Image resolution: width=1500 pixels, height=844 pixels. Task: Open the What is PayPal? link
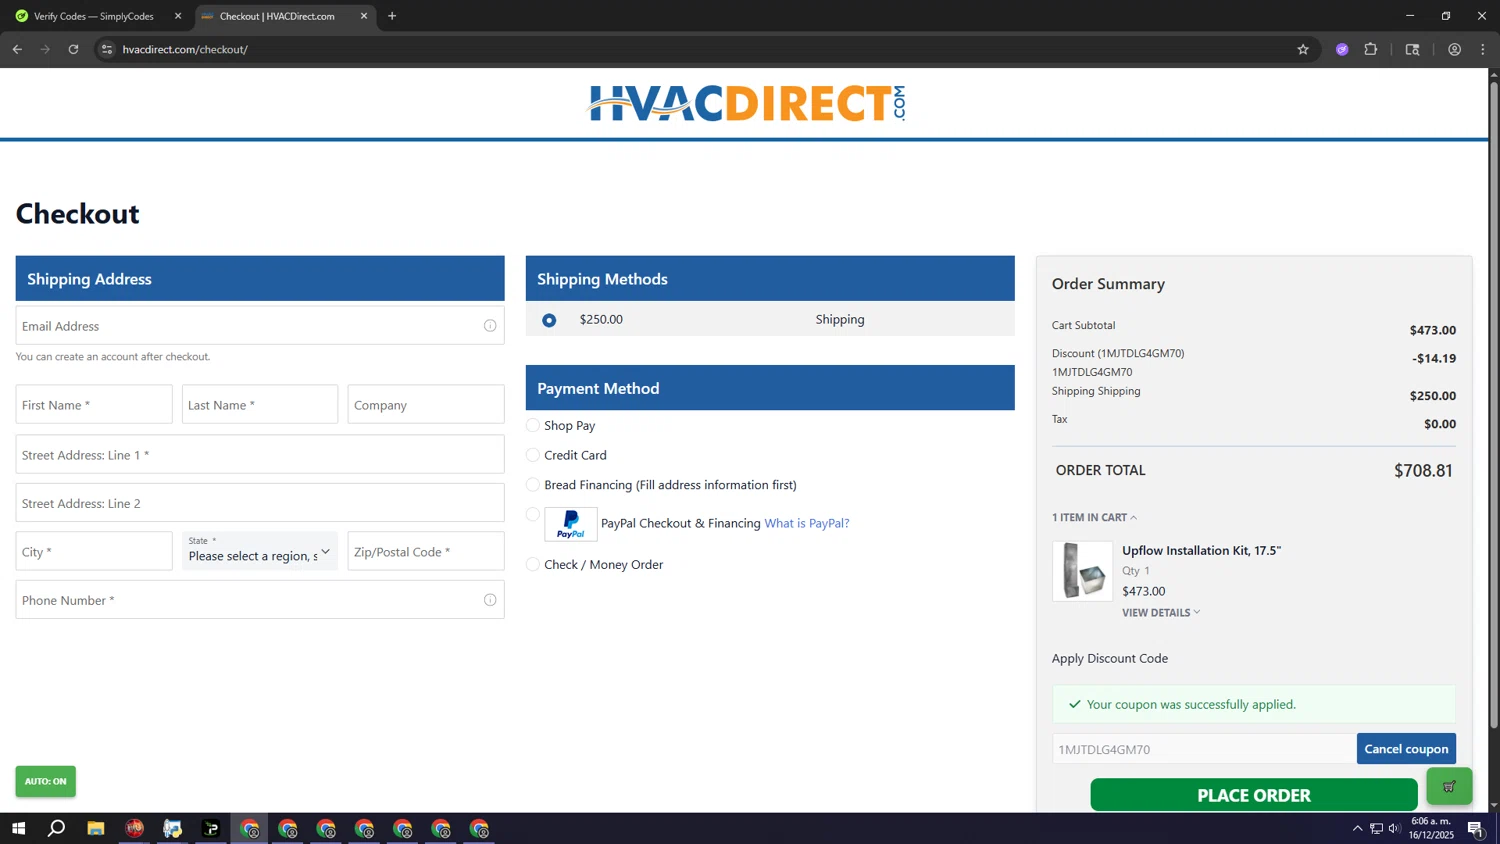pos(807,523)
